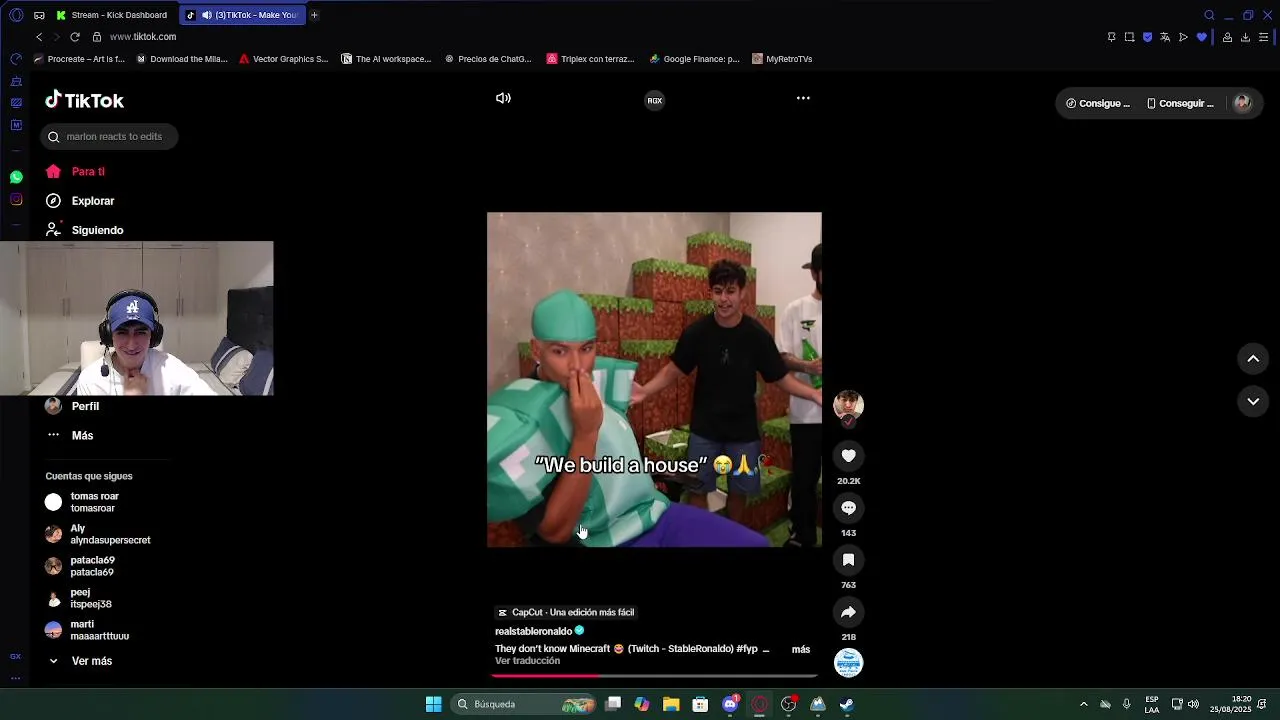Toggle the blue ad-blocker shield icon
1280x720 pixels.
[x=1147, y=37]
